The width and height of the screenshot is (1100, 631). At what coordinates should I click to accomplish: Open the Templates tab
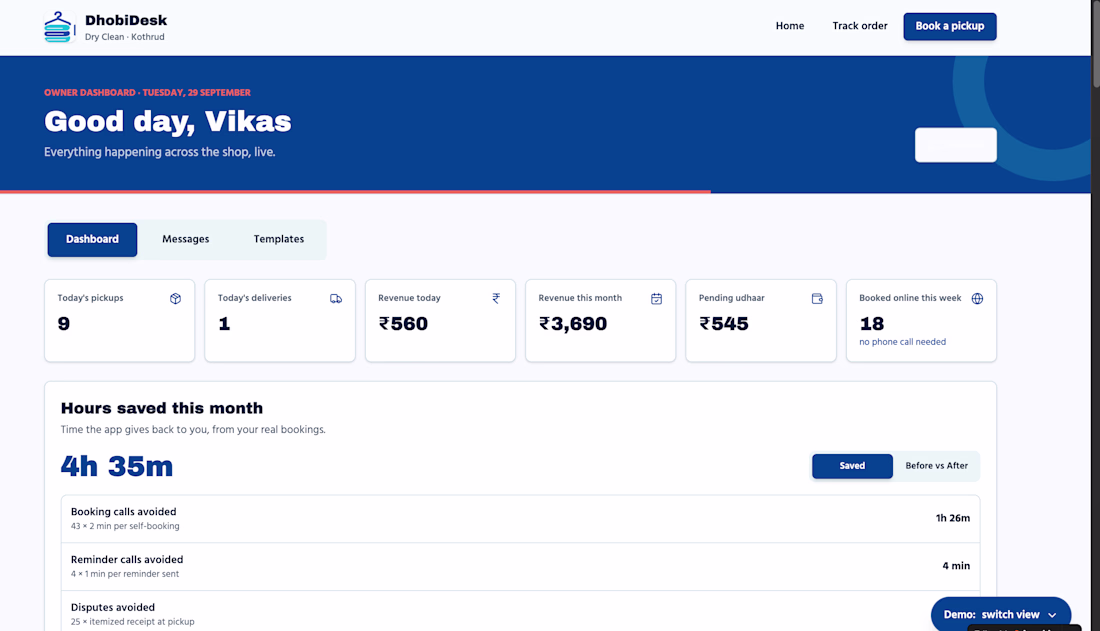pyautogui.click(x=279, y=239)
